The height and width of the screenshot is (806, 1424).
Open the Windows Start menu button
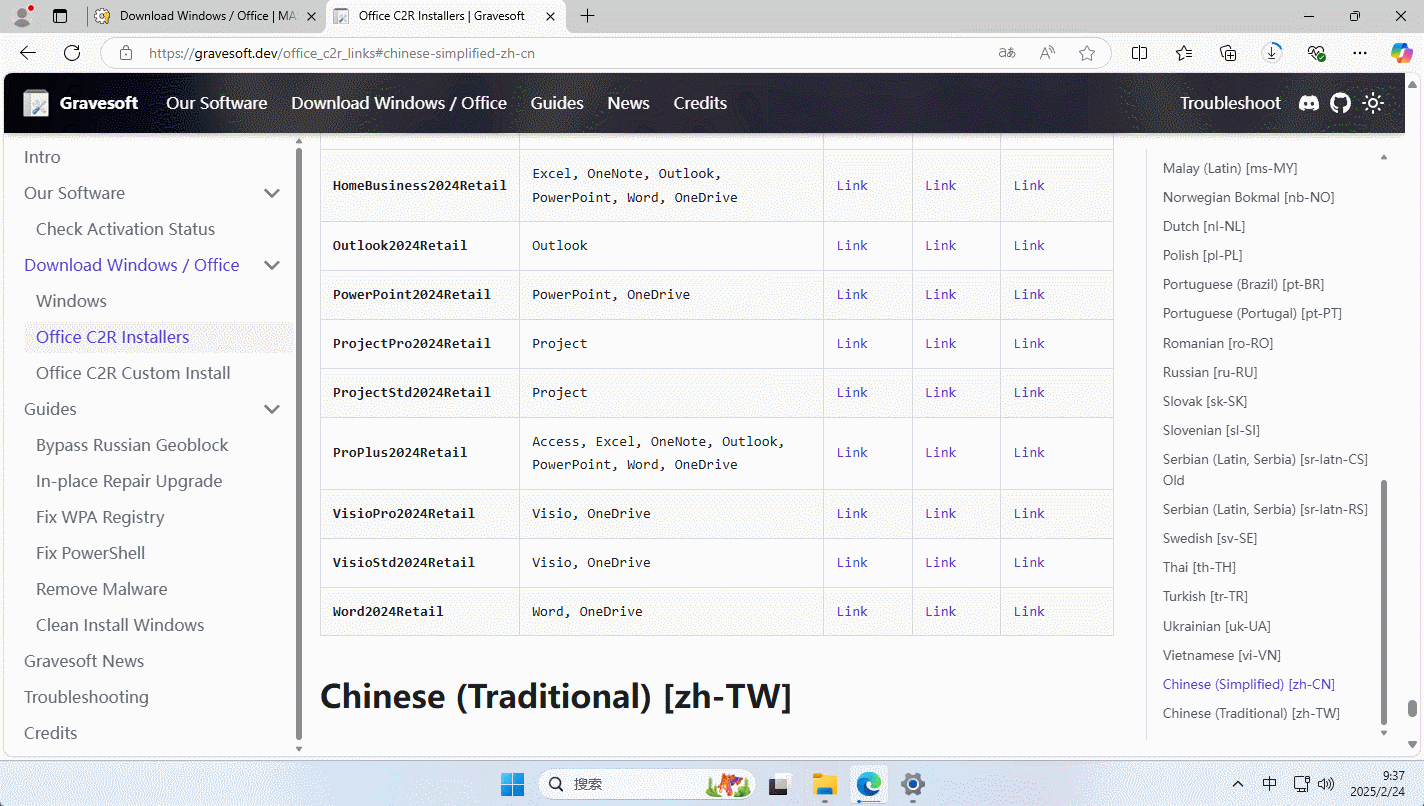pos(512,784)
